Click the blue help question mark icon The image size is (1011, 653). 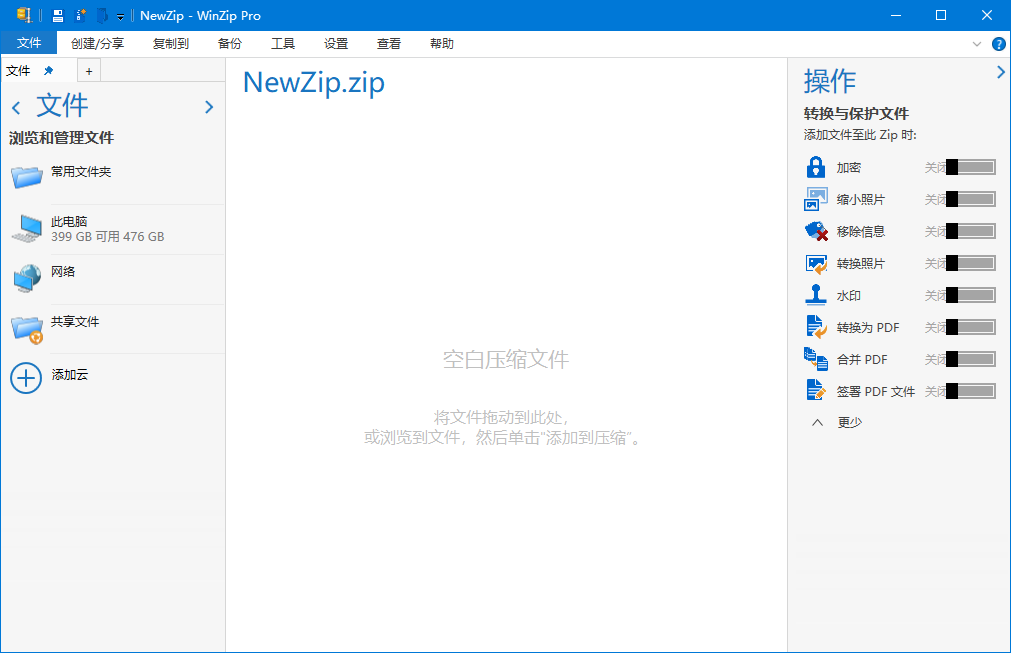998,44
